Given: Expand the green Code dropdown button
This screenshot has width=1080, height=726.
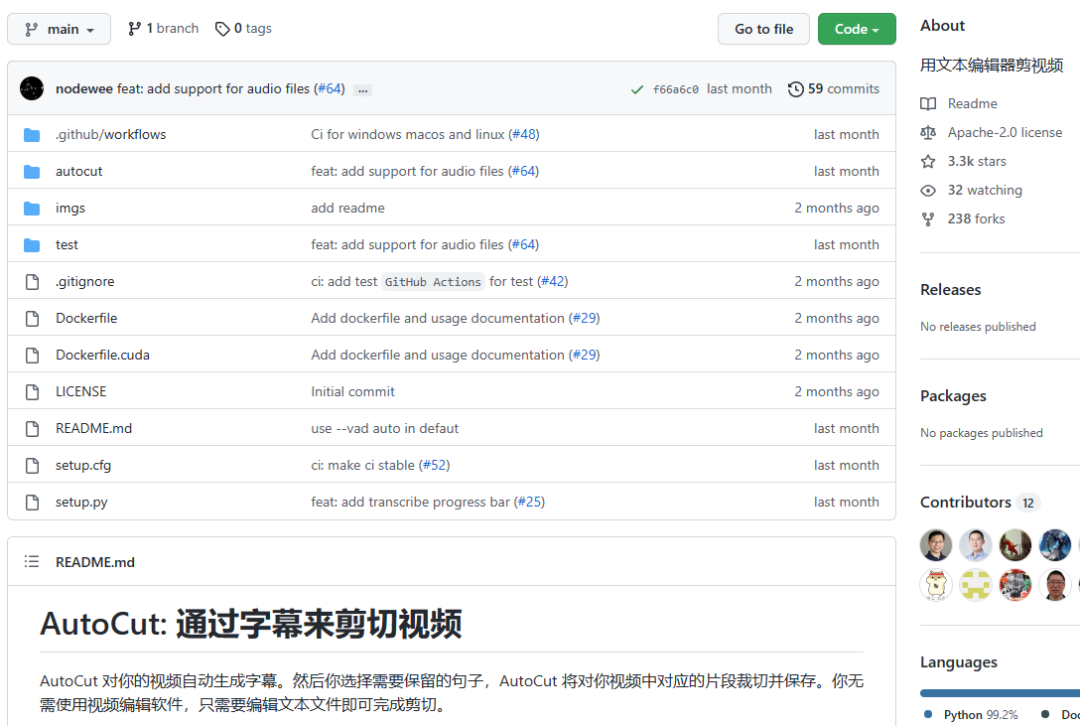Looking at the screenshot, I should (x=856, y=29).
